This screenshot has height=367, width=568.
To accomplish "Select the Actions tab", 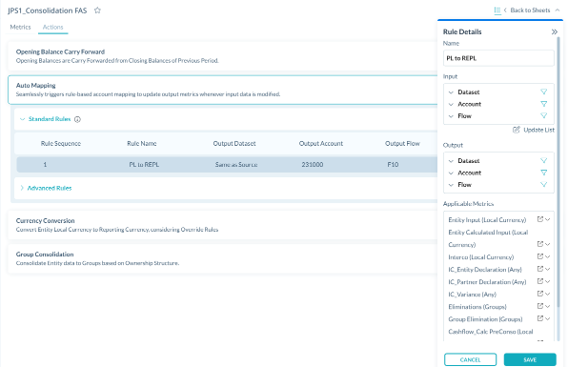I will tap(53, 27).
